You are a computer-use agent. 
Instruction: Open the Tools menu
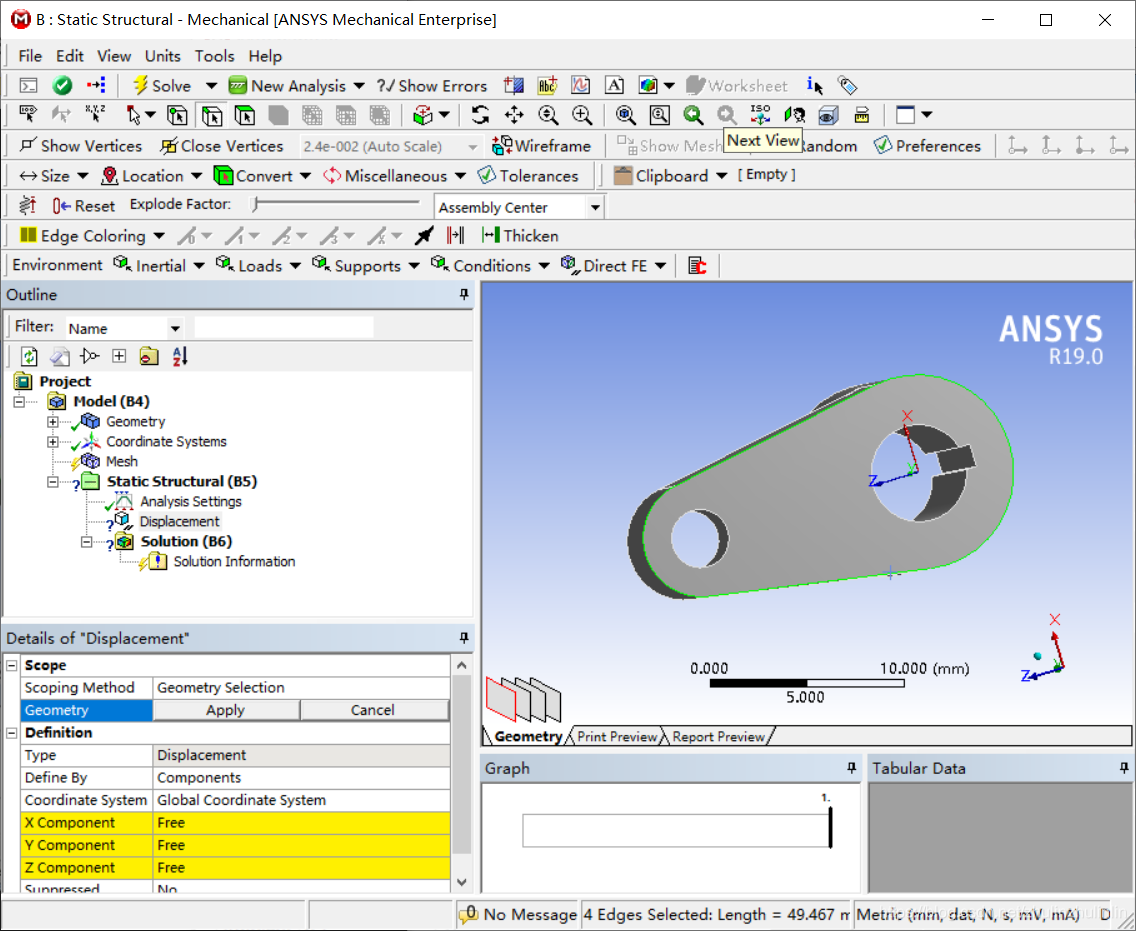(x=214, y=56)
